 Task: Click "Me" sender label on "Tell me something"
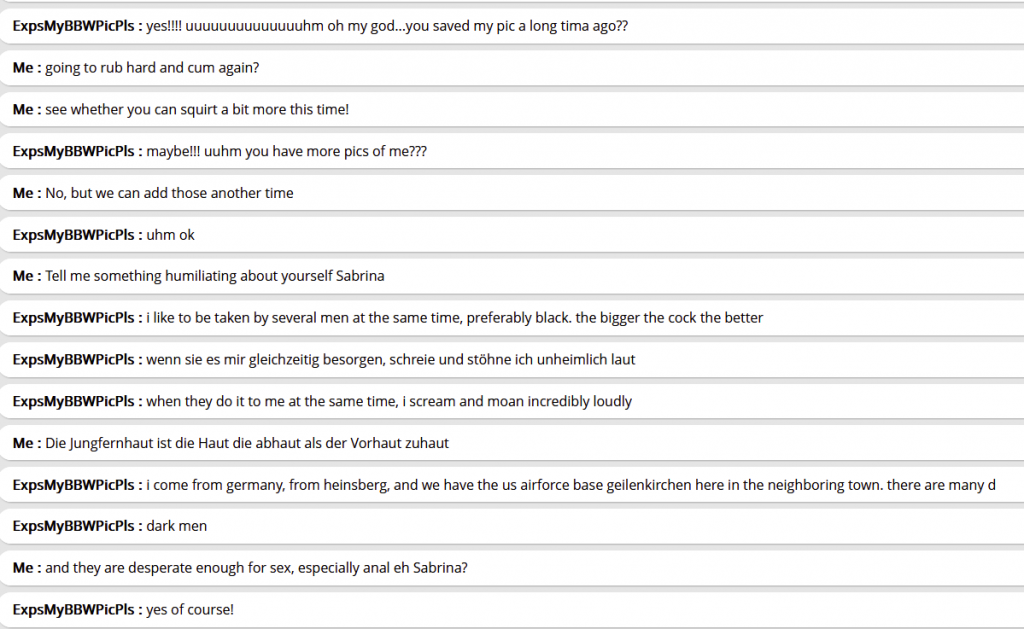[x=22, y=276]
